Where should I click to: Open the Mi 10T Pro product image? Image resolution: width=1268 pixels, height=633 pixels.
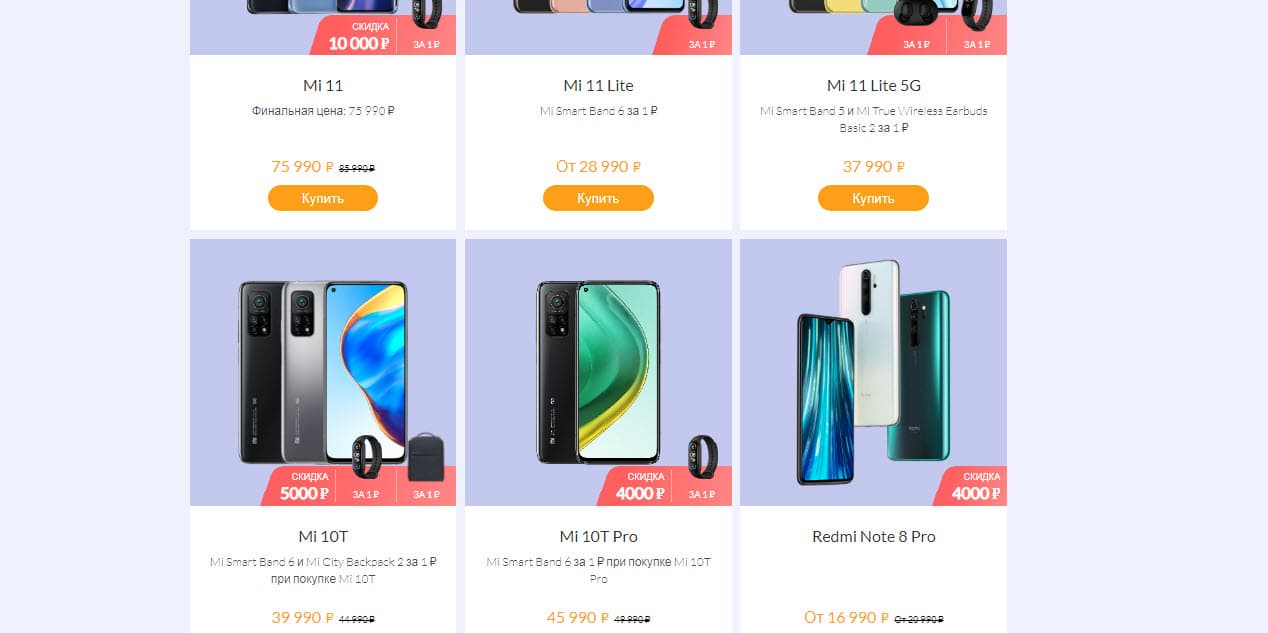pos(598,372)
